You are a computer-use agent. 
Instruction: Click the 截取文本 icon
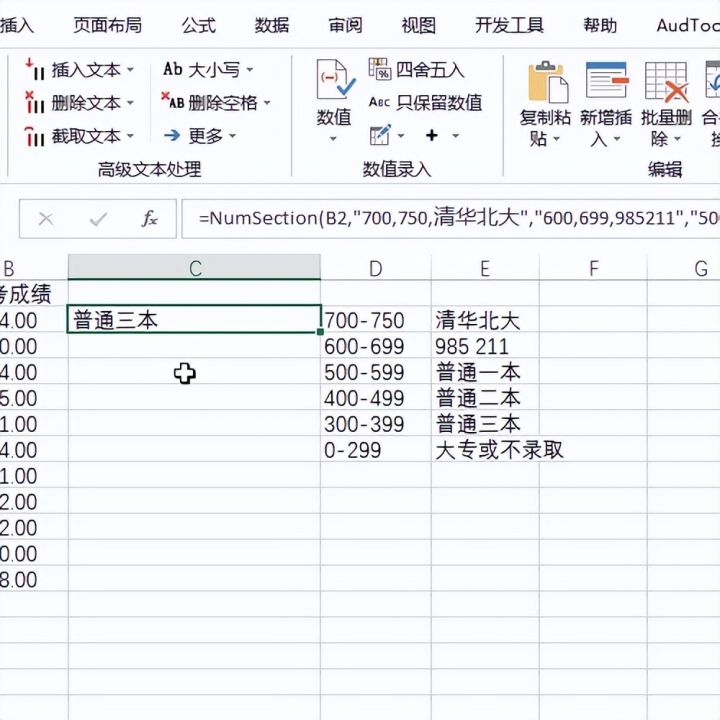(35, 136)
